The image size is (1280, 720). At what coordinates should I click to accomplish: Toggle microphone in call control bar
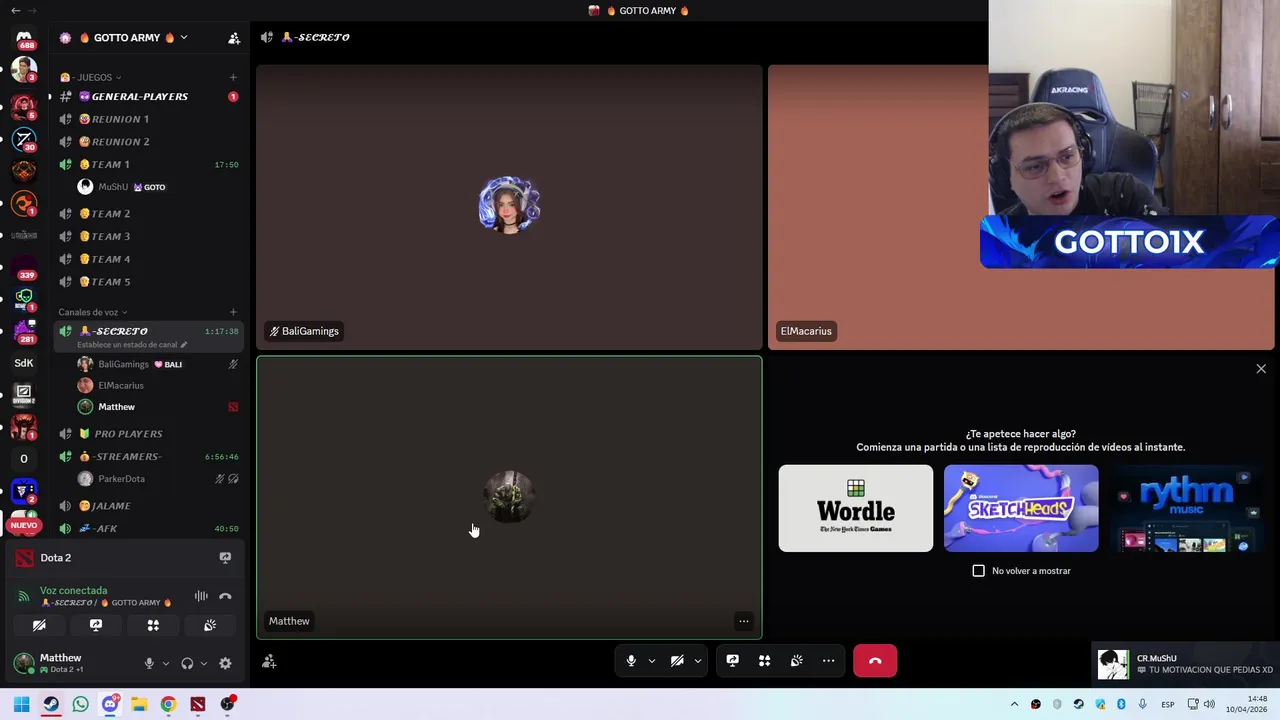[x=631, y=661]
